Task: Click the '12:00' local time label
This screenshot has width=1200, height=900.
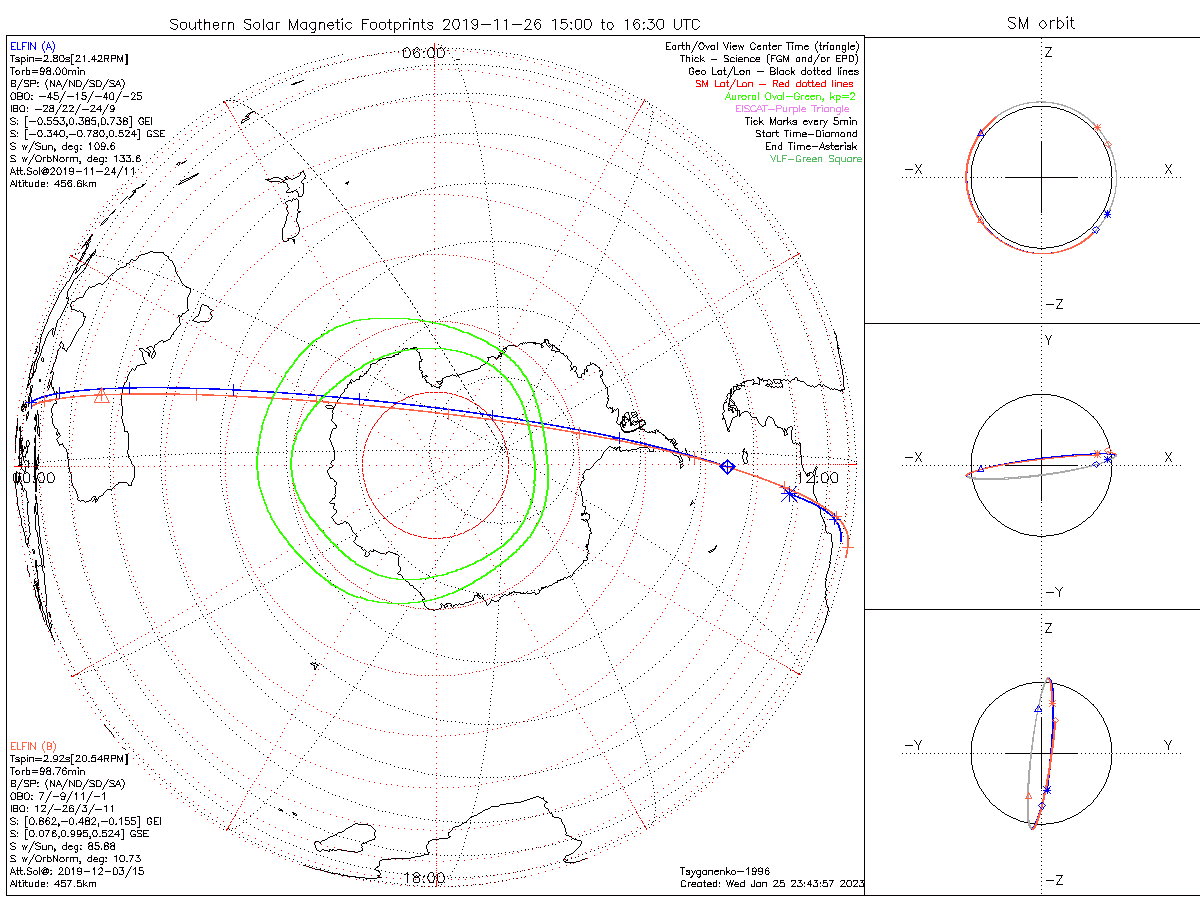Action: (817, 479)
